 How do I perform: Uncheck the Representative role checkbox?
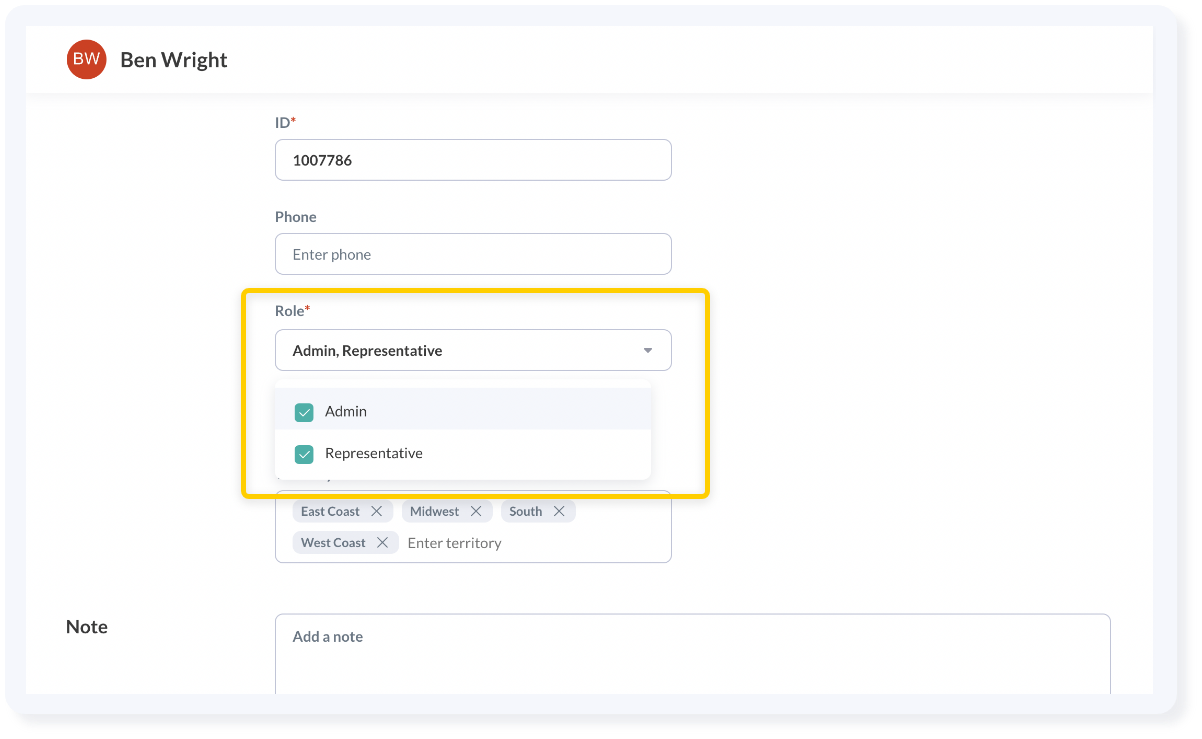[304, 453]
